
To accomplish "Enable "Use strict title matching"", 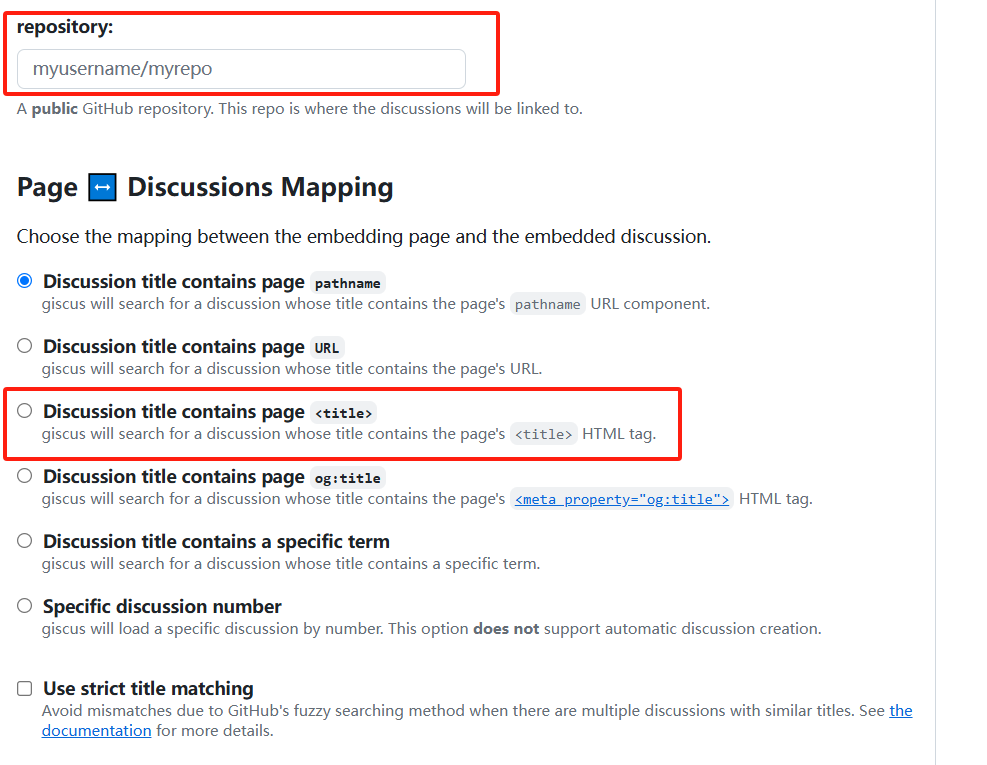I will point(24,688).
